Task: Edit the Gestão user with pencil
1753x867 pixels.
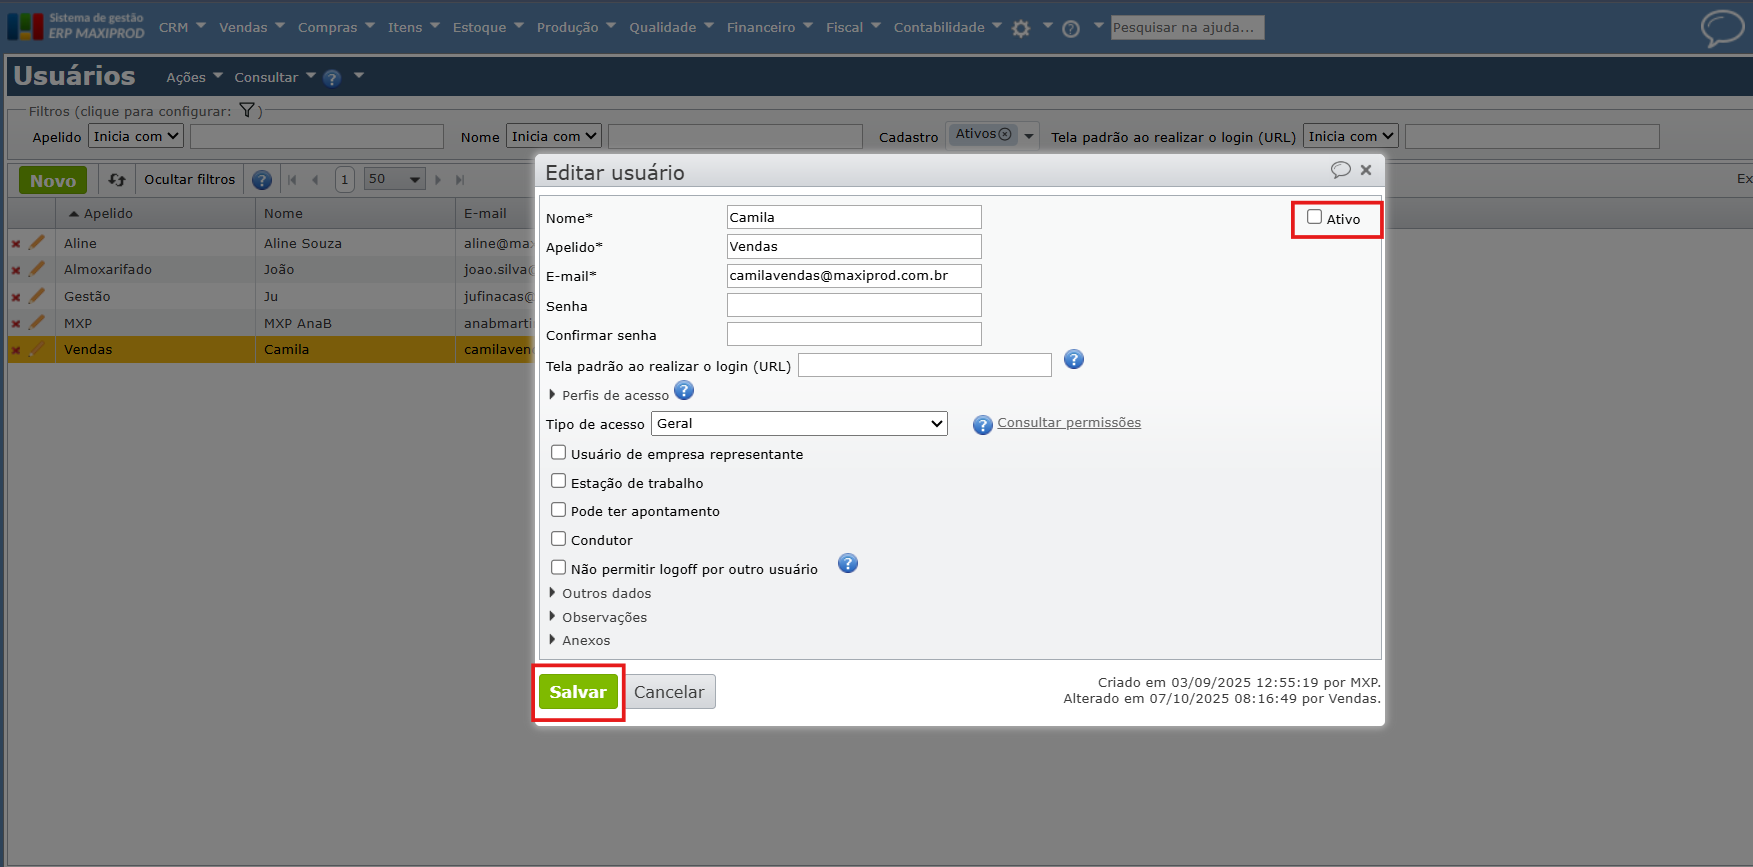Action: (37, 295)
